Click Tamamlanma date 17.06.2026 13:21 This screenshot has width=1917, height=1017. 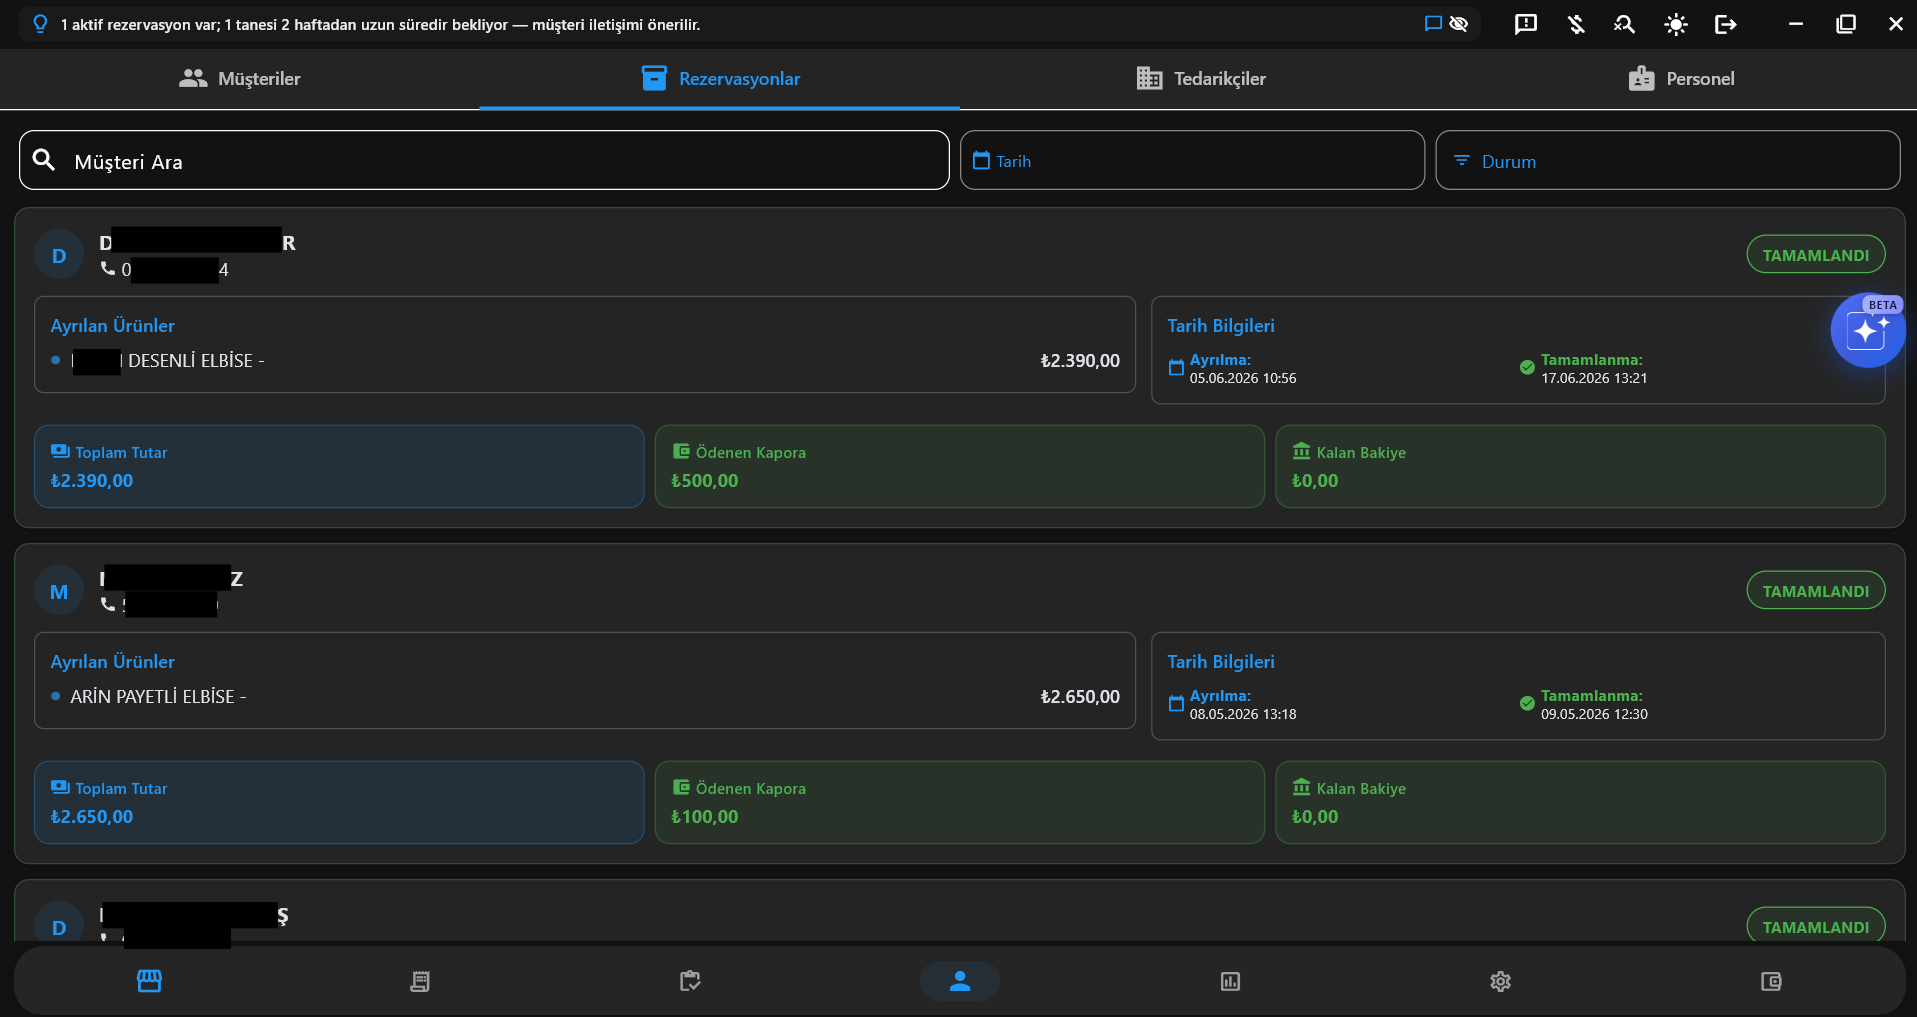(1594, 378)
